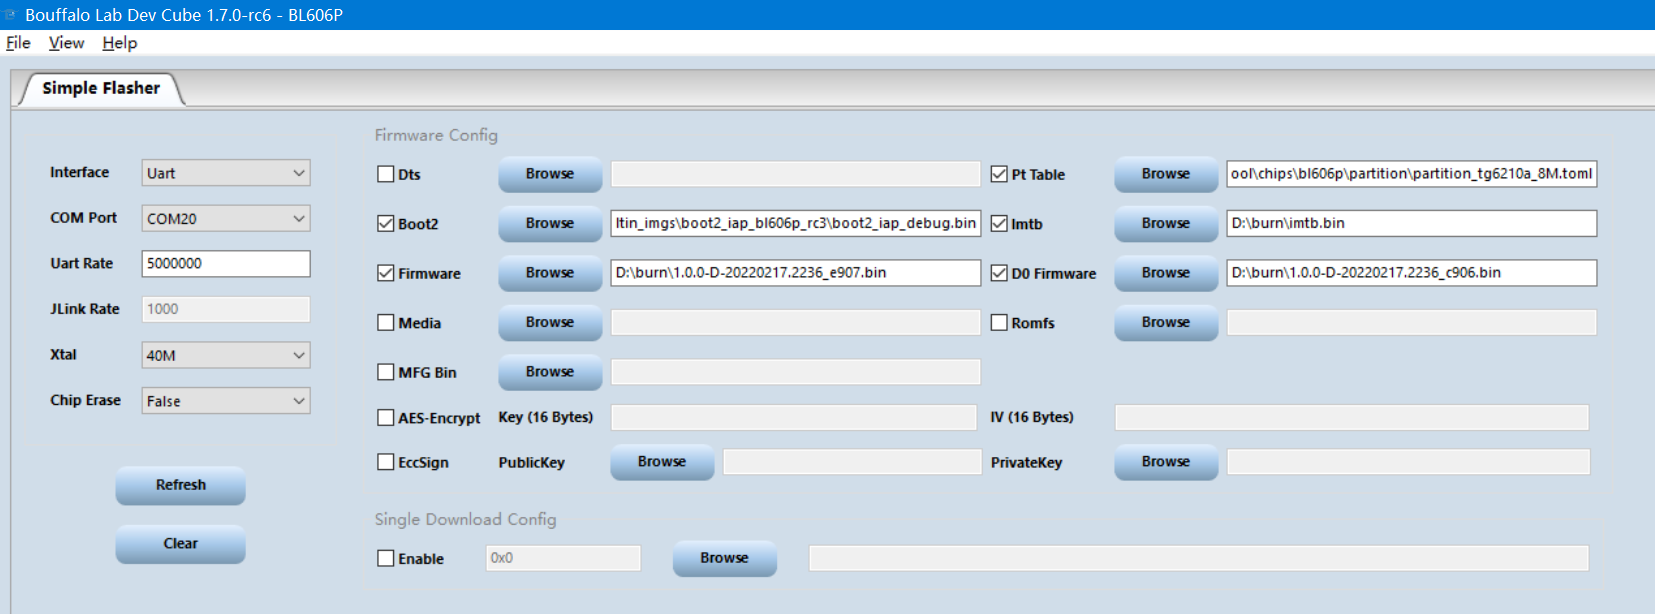Click the Refresh button
The width and height of the screenshot is (1655, 614).
click(180, 485)
